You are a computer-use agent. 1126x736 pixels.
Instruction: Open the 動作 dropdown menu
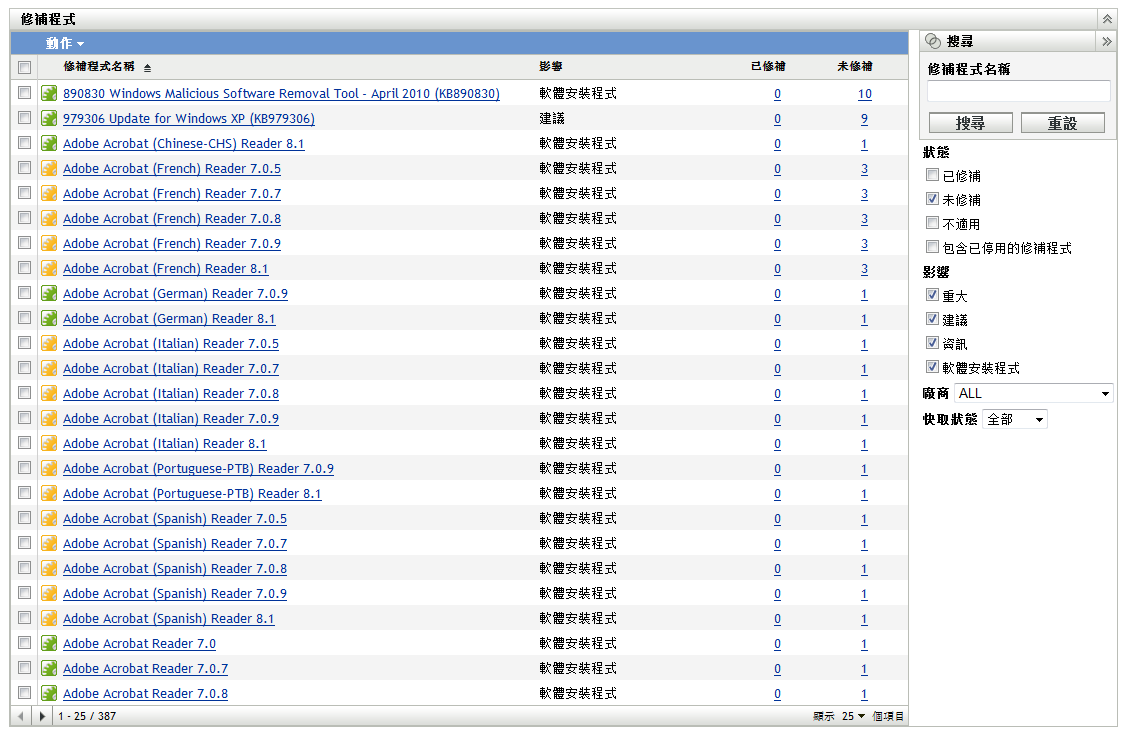click(65, 43)
